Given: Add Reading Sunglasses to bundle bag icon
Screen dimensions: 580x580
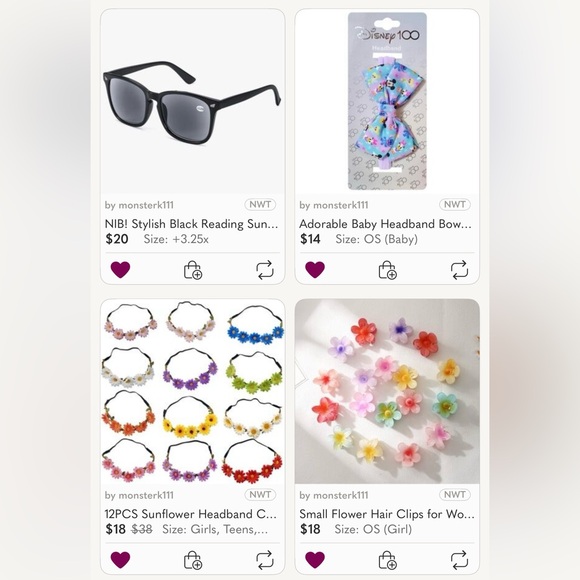Looking at the screenshot, I should tap(193, 270).
